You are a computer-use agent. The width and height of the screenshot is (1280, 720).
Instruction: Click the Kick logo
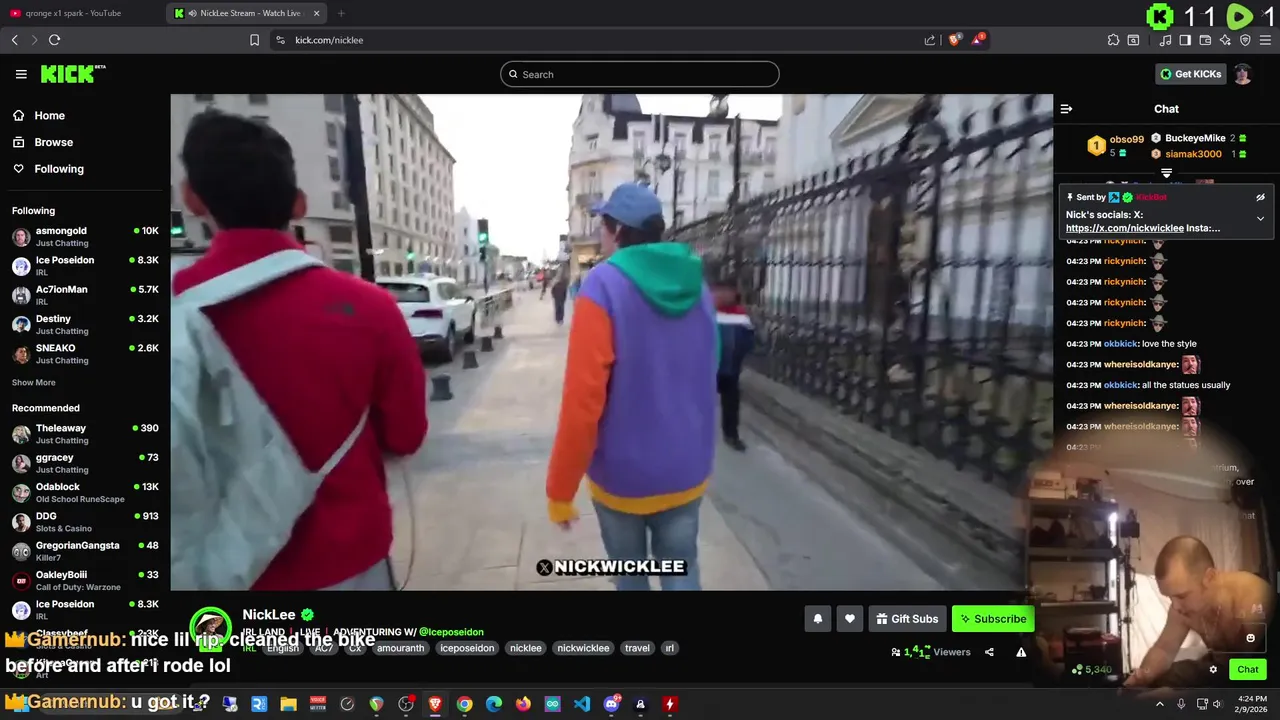click(x=72, y=74)
